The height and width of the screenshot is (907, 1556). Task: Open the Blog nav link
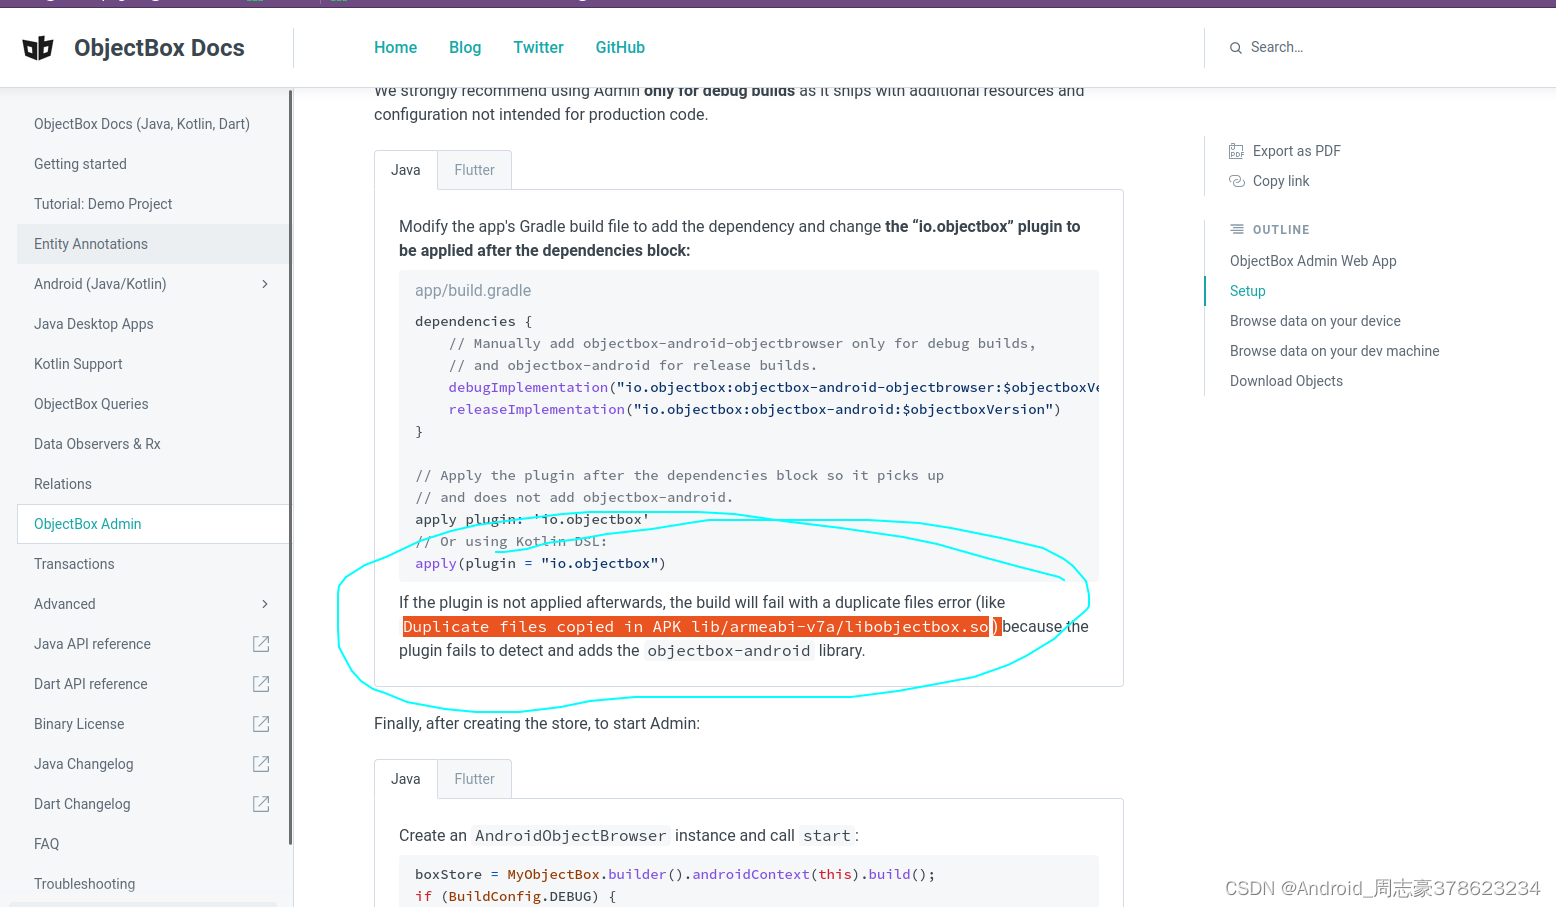[465, 47]
